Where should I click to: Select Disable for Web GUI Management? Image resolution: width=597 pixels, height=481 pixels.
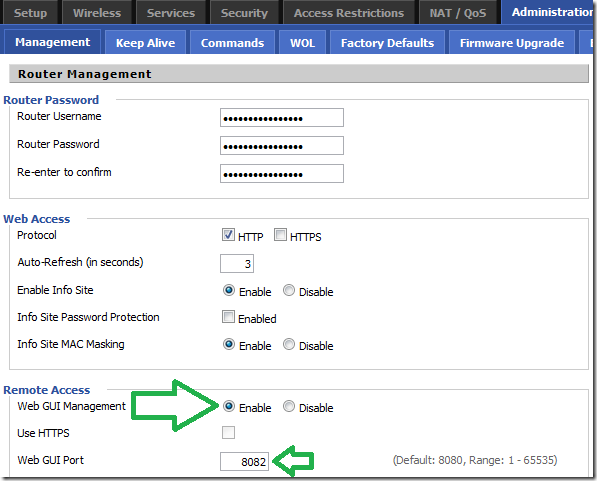click(x=289, y=406)
